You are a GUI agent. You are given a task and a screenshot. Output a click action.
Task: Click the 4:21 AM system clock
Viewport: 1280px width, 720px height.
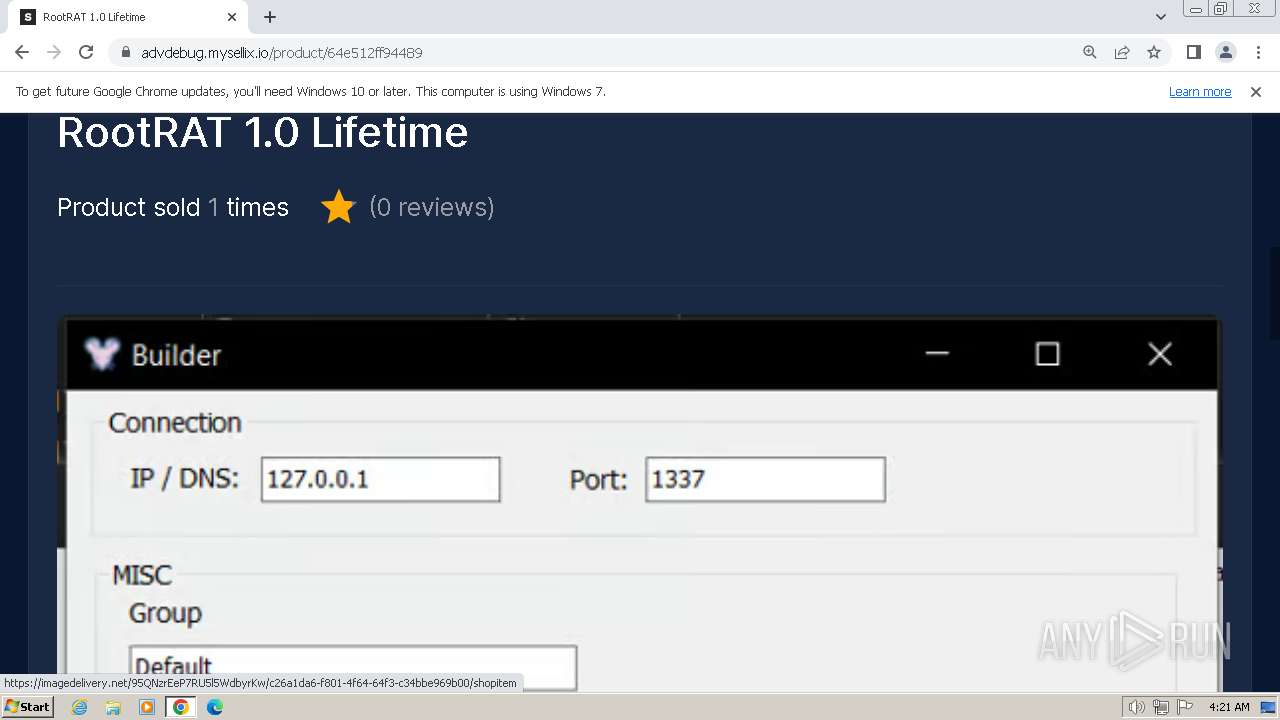(1229, 707)
